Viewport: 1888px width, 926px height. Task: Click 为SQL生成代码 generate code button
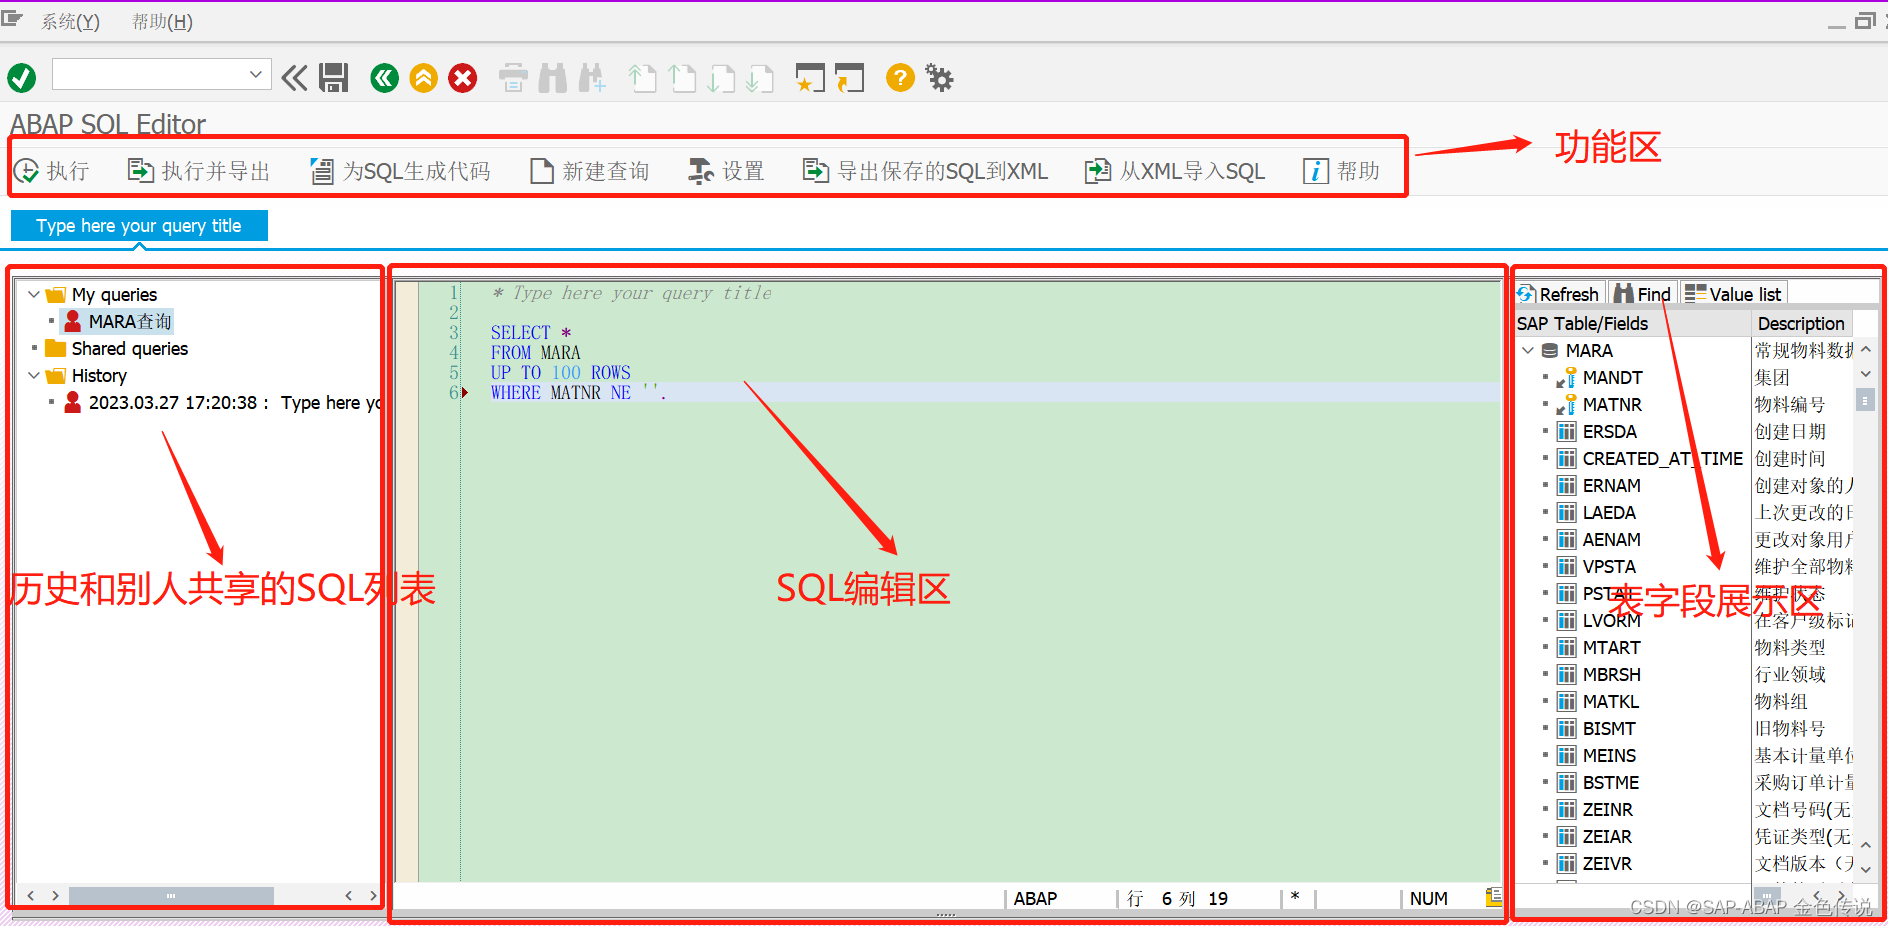[x=401, y=171]
